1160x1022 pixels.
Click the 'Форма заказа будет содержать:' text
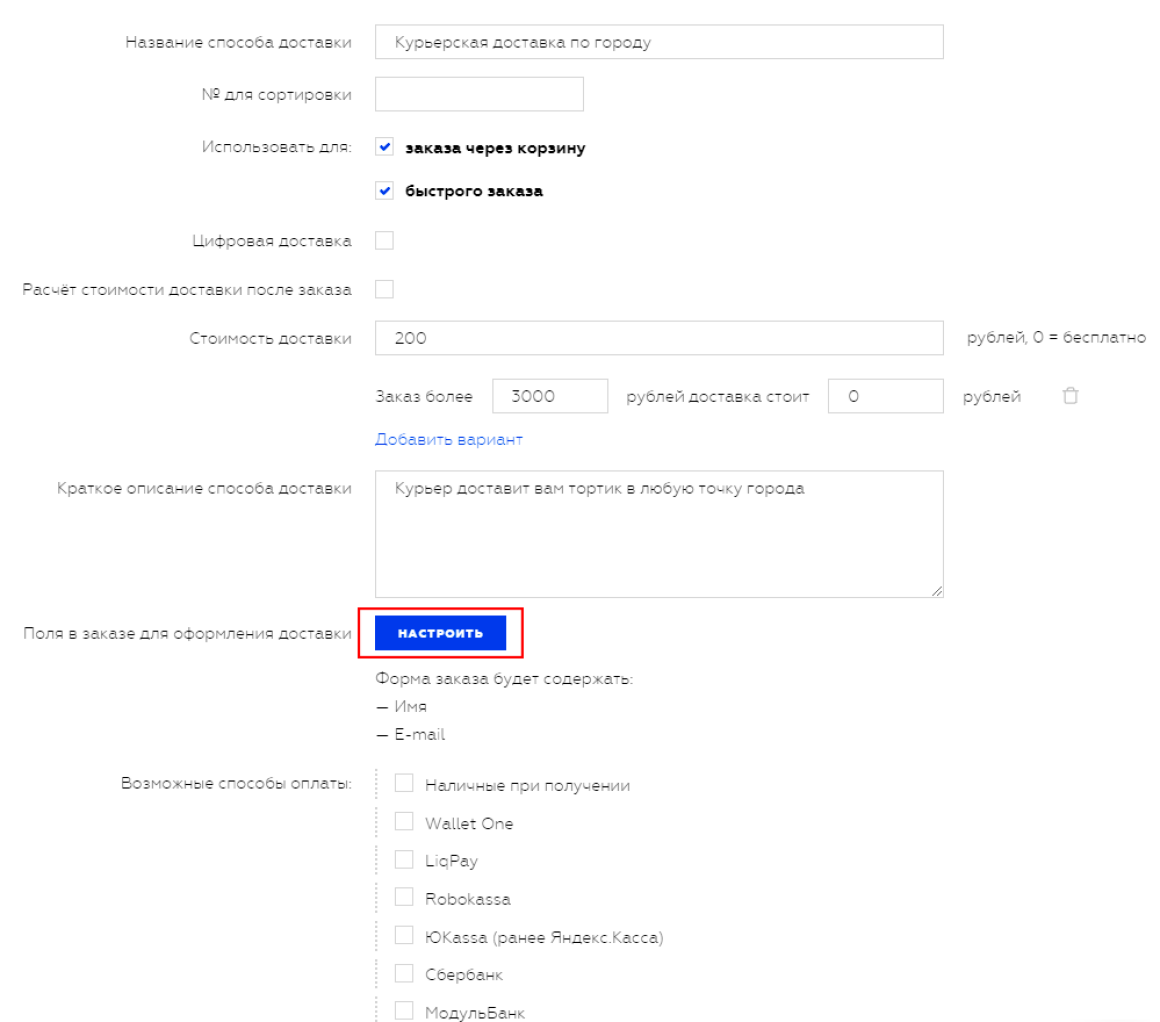tap(504, 679)
